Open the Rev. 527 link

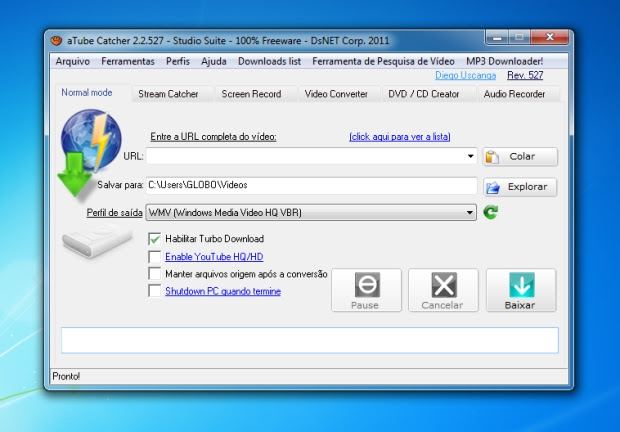[525, 75]
